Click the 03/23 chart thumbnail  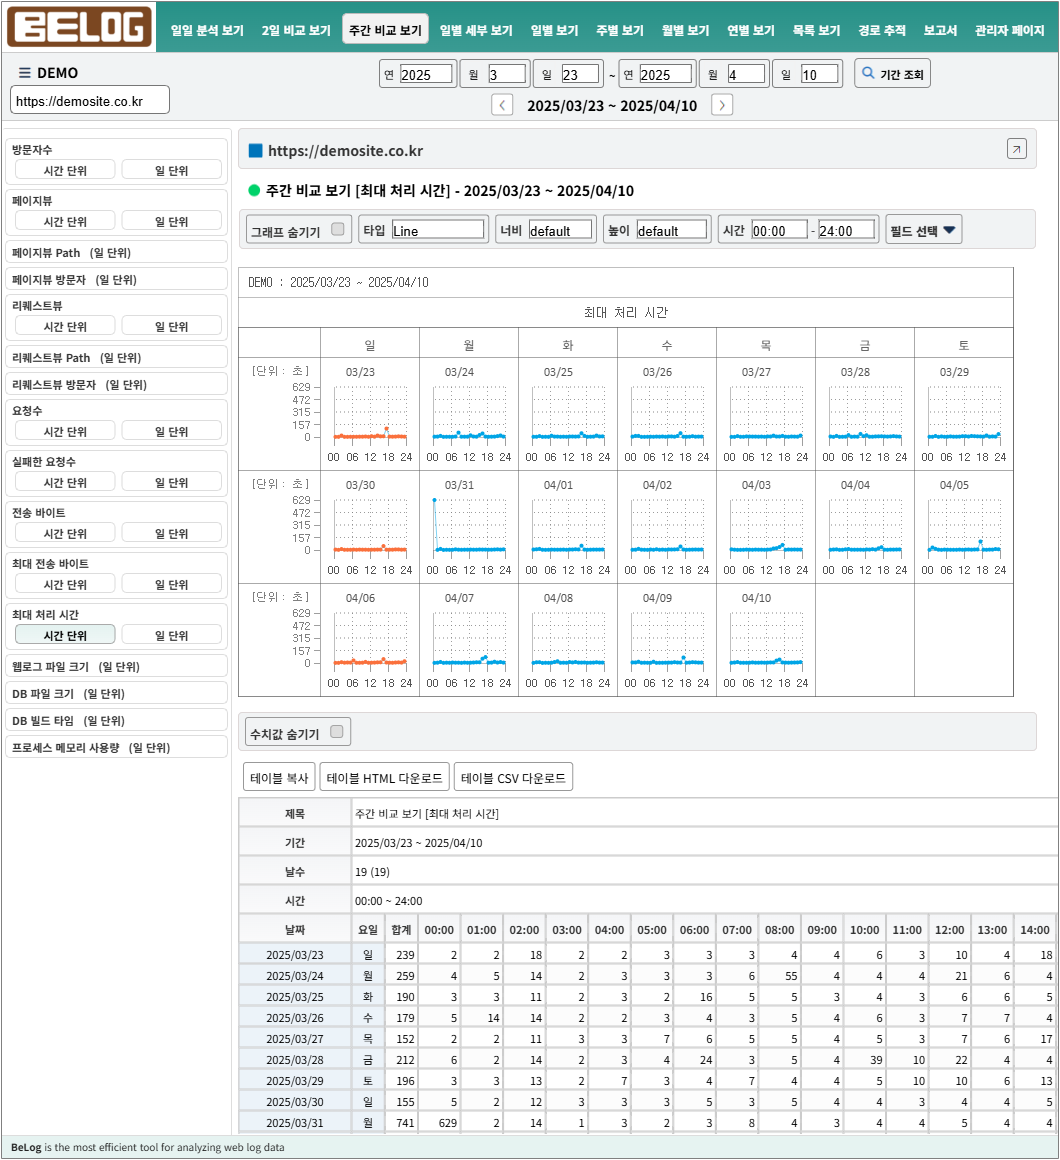[370, 413]
